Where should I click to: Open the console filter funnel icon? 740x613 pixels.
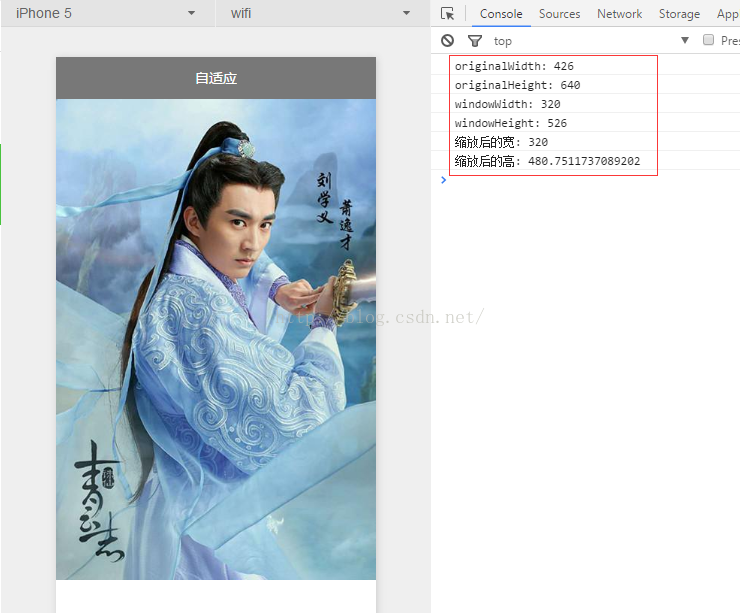475,41
